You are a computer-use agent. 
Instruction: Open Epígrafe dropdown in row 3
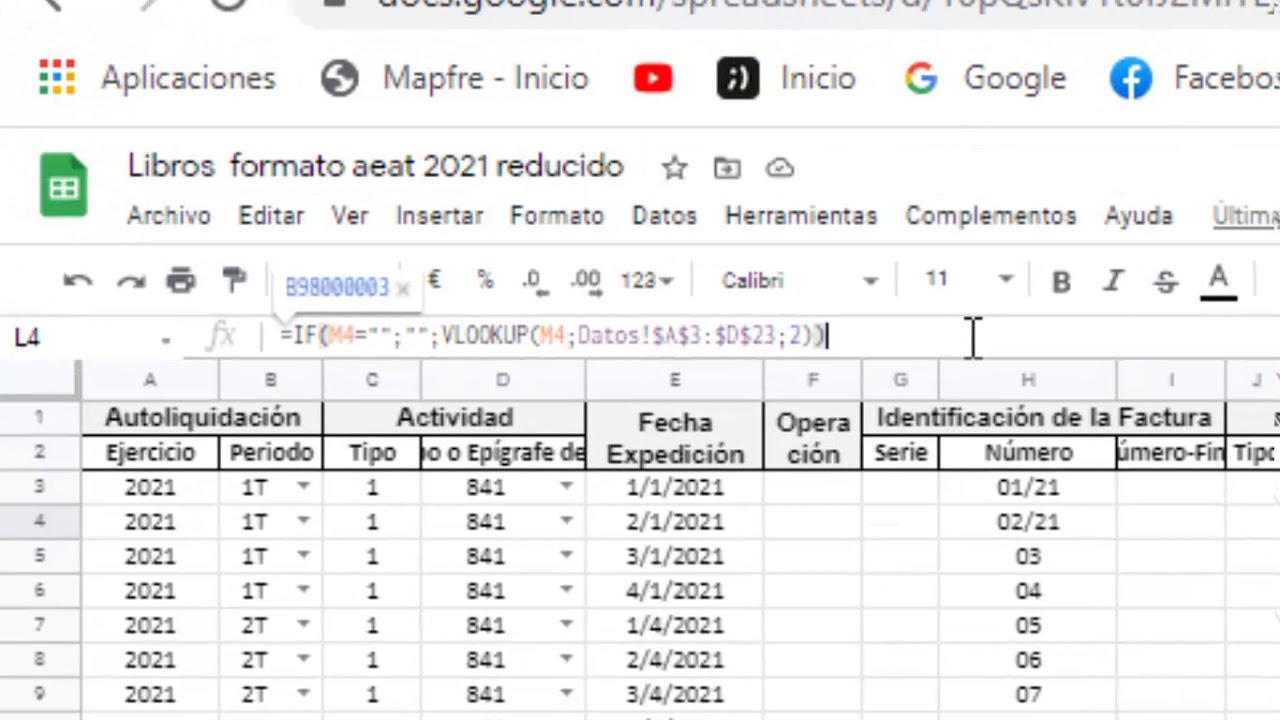pos(567,487)
